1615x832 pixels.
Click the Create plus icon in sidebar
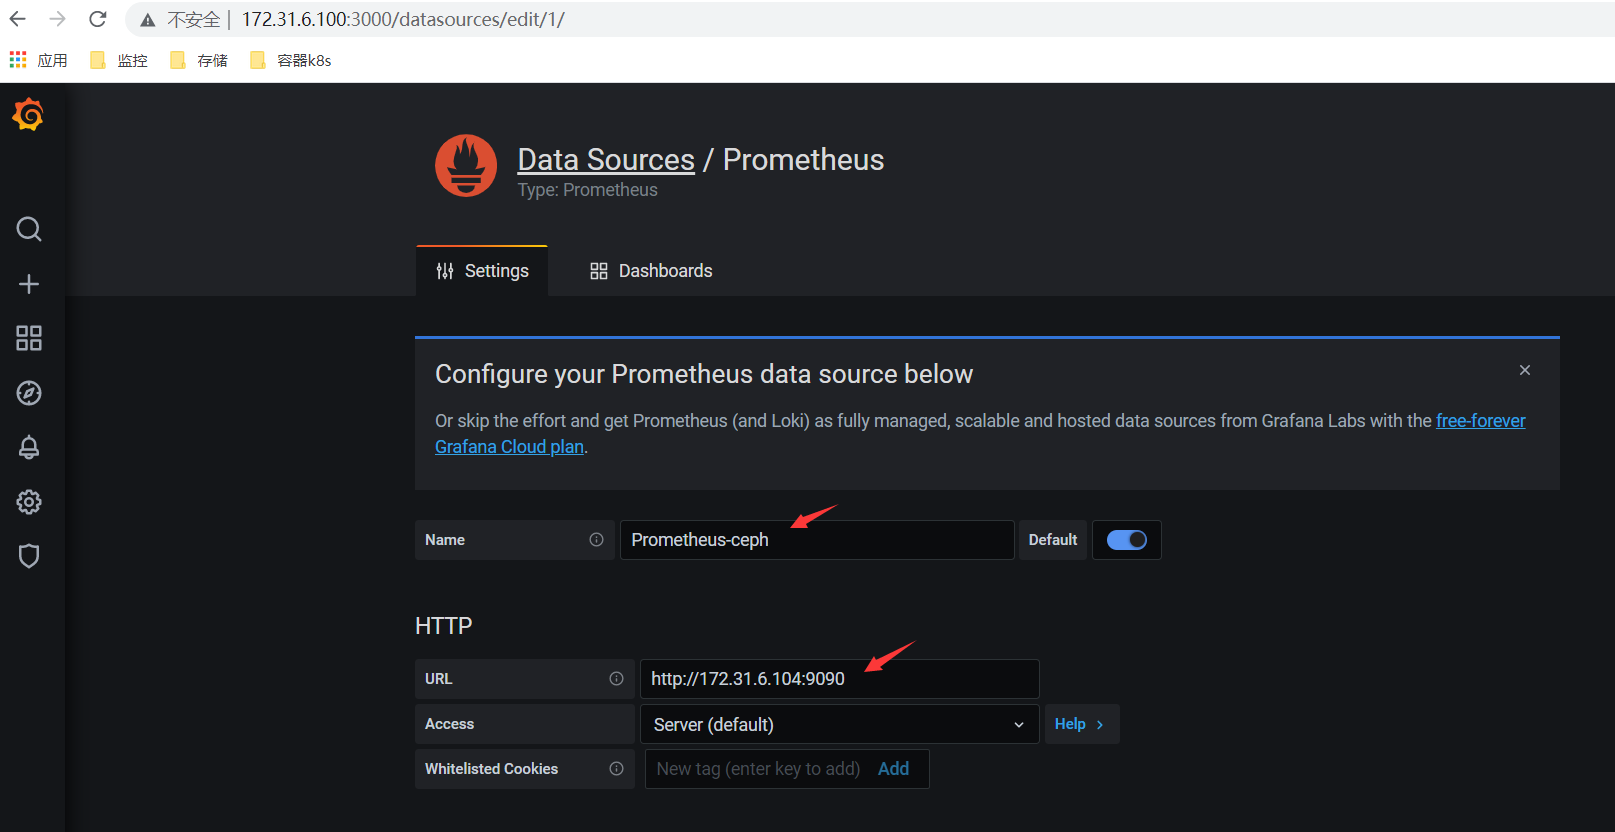point(29,284)
